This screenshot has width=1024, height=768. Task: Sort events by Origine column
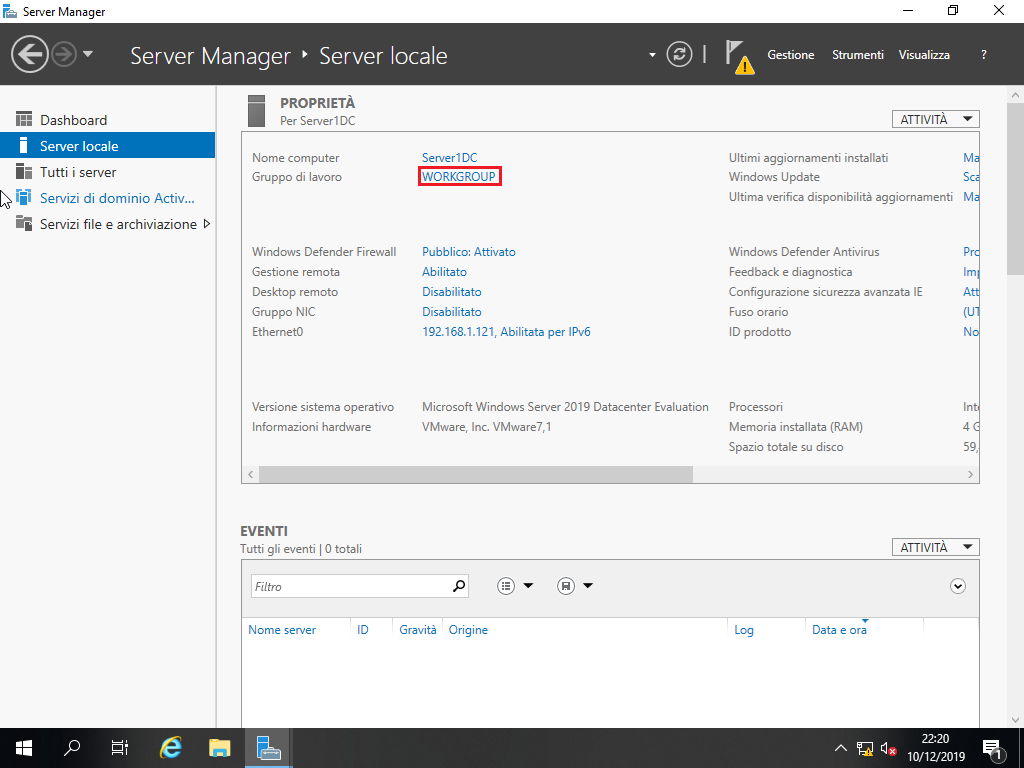[x=468, y=630]
